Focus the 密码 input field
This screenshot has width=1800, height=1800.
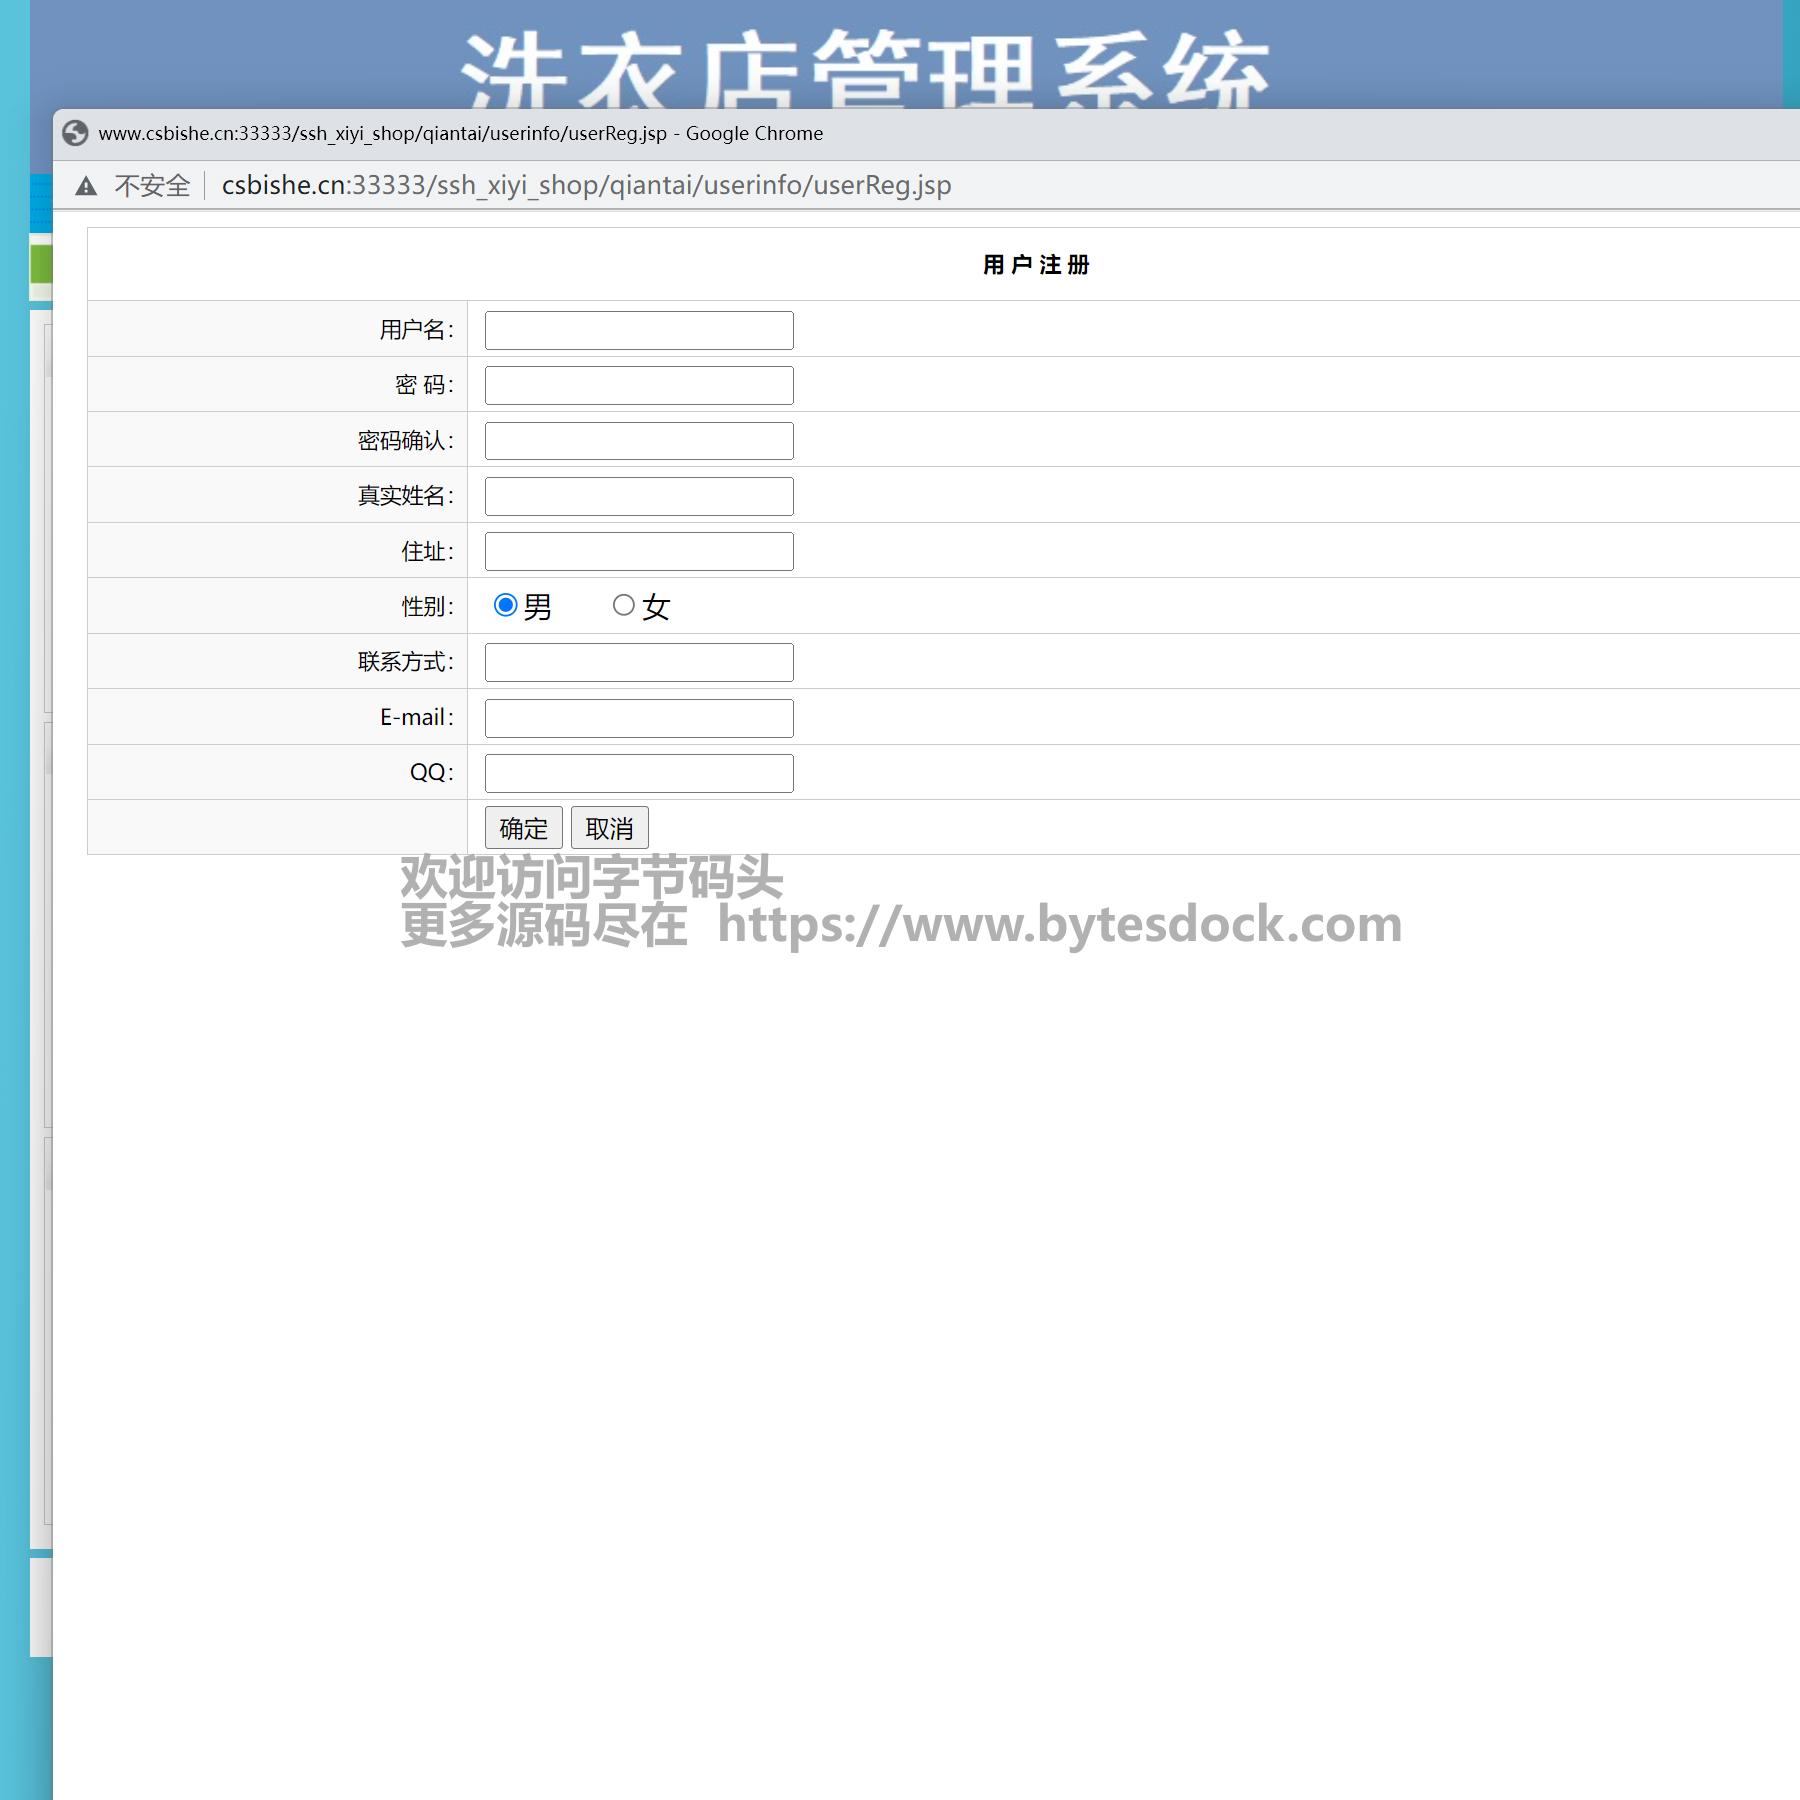pos(638,385)
